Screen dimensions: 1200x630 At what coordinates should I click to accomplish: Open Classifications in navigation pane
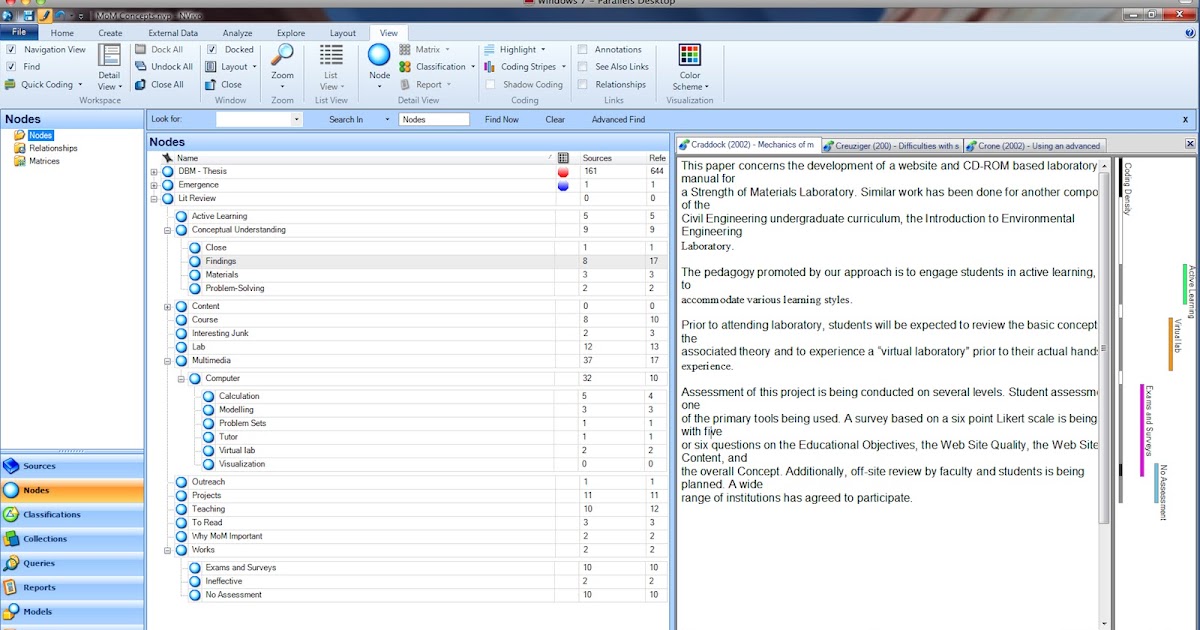(x=72, y=515)
